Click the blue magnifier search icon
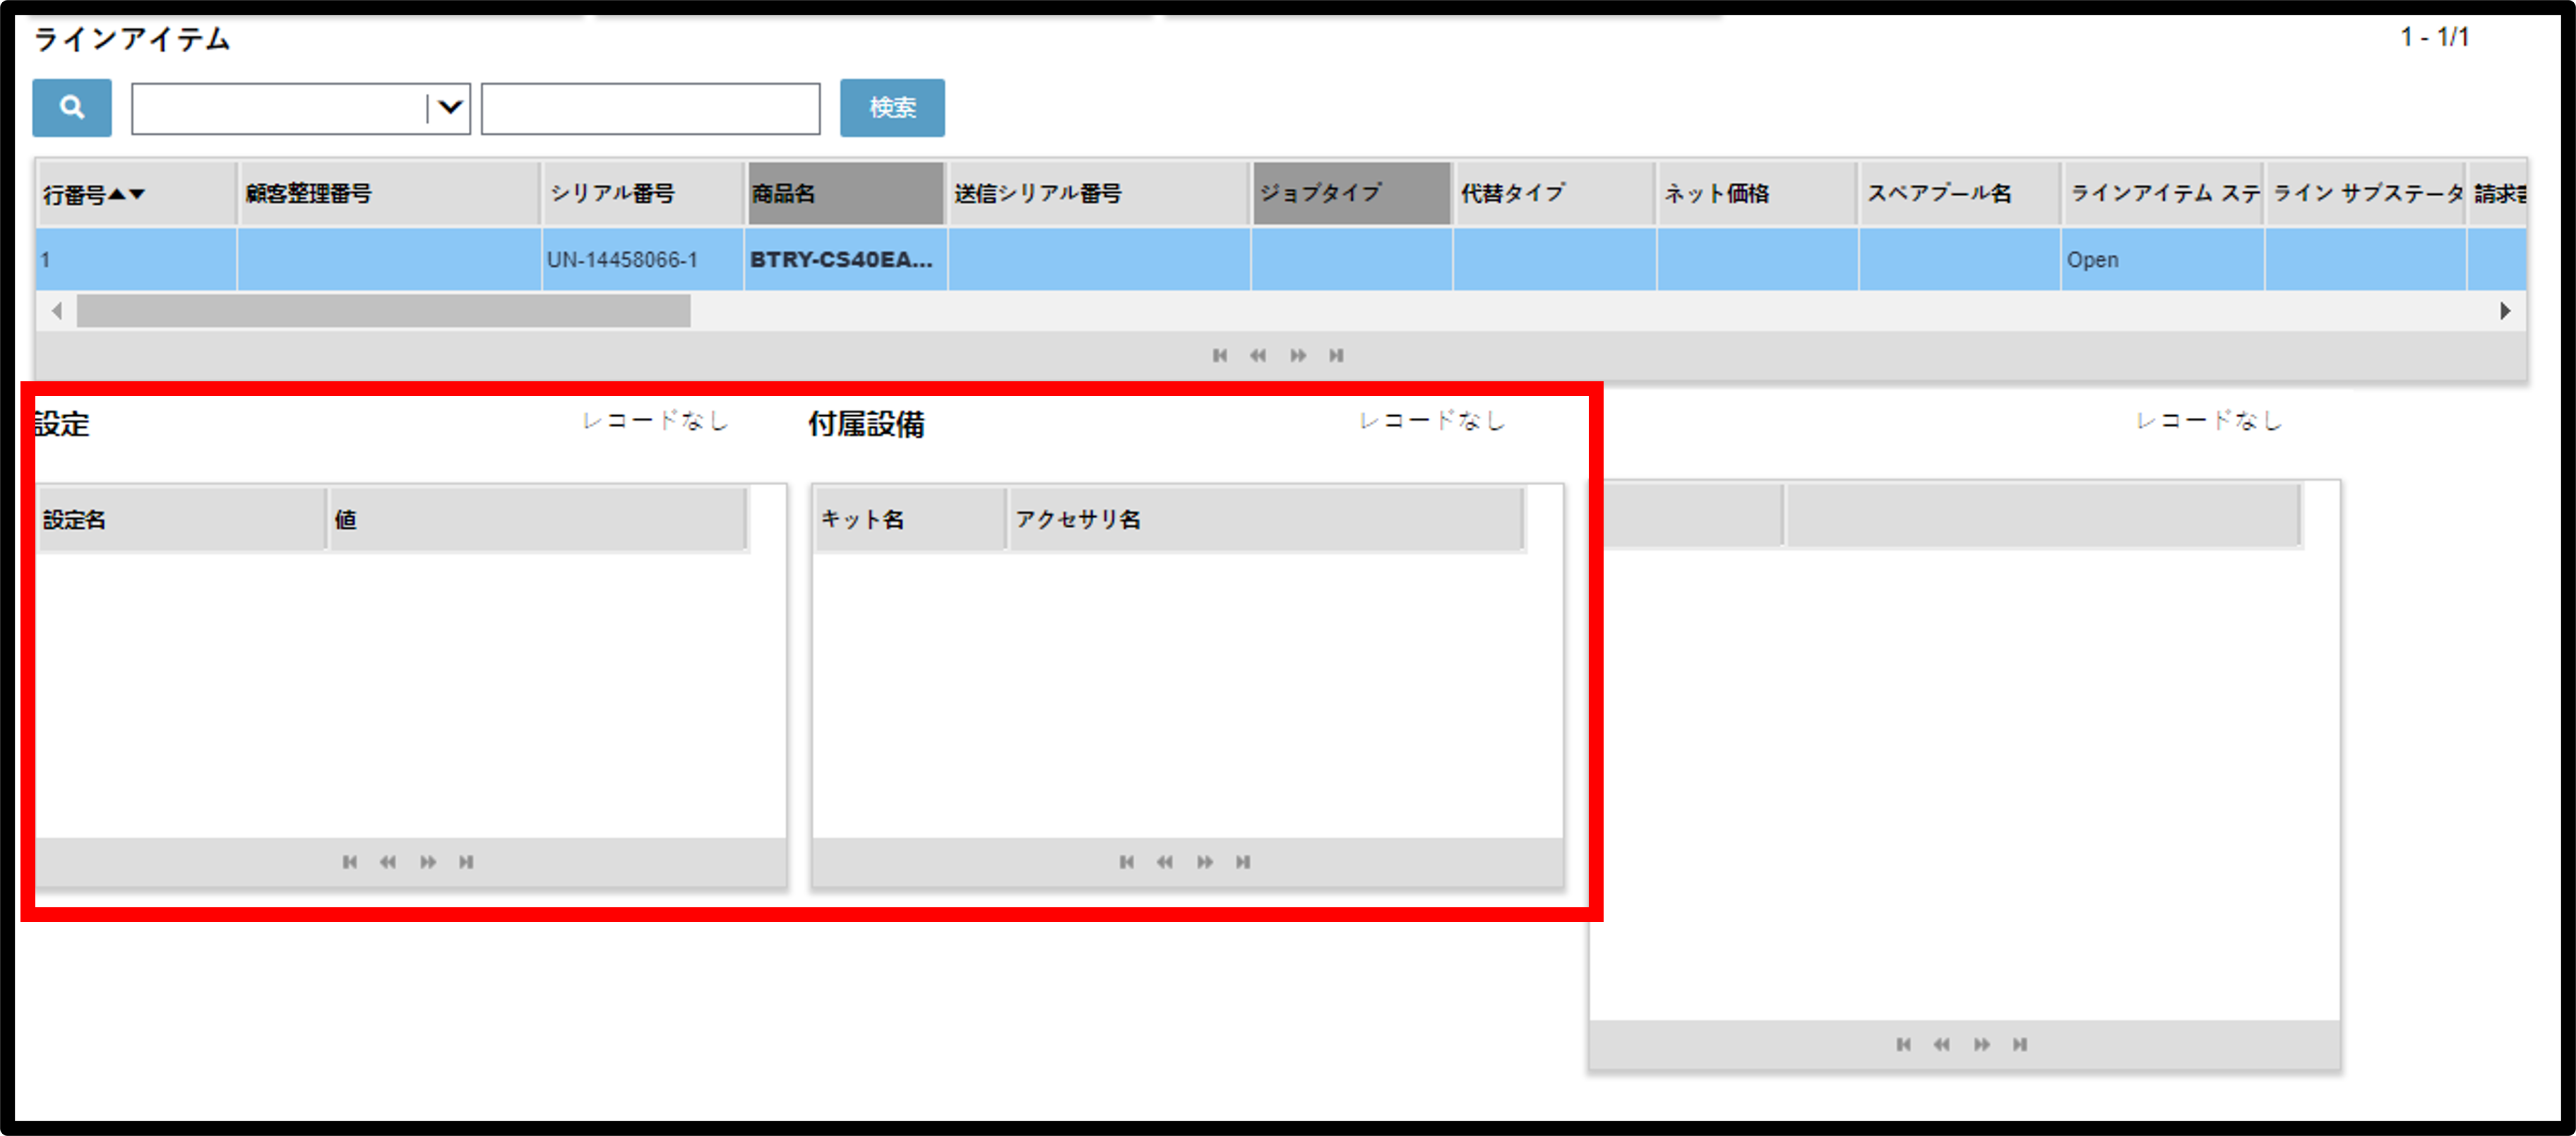Screen dimensions: 2576x1136 (71, 107)
